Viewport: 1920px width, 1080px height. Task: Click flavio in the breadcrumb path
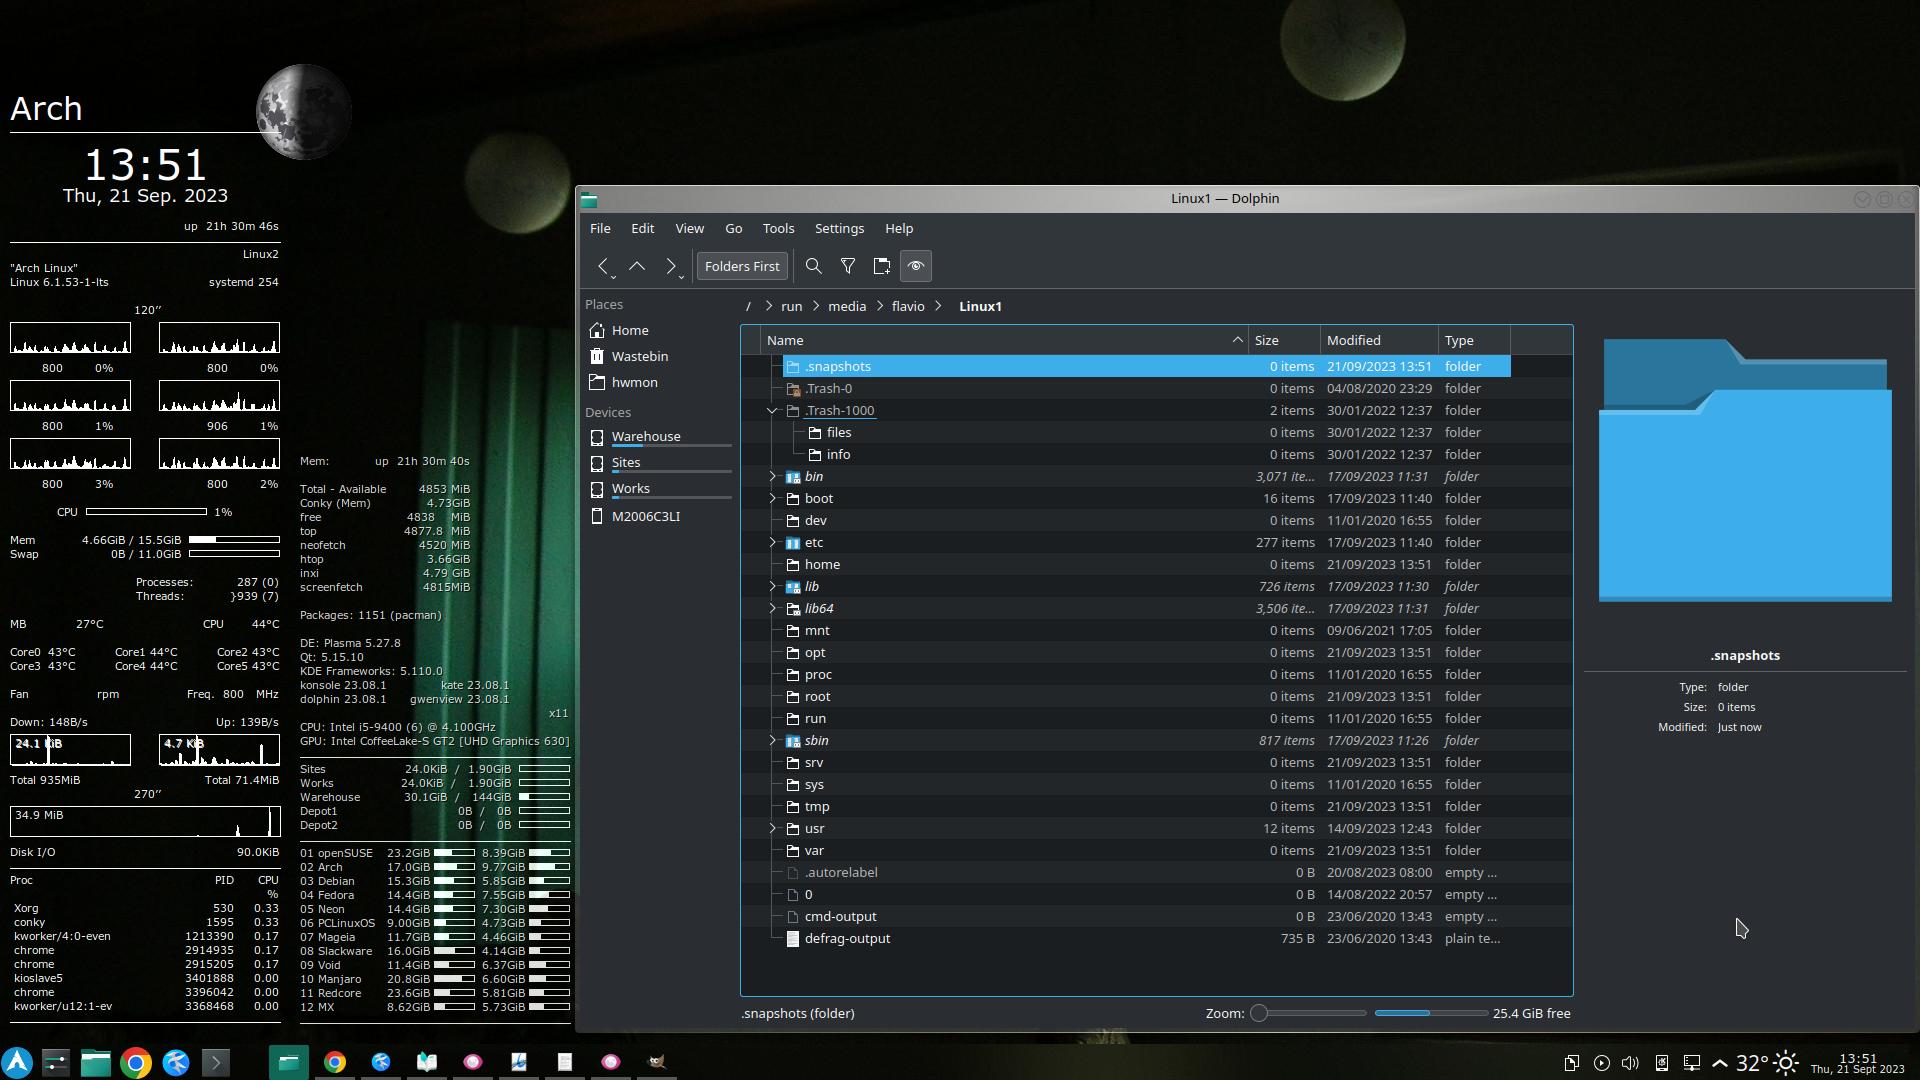[908, 307]
